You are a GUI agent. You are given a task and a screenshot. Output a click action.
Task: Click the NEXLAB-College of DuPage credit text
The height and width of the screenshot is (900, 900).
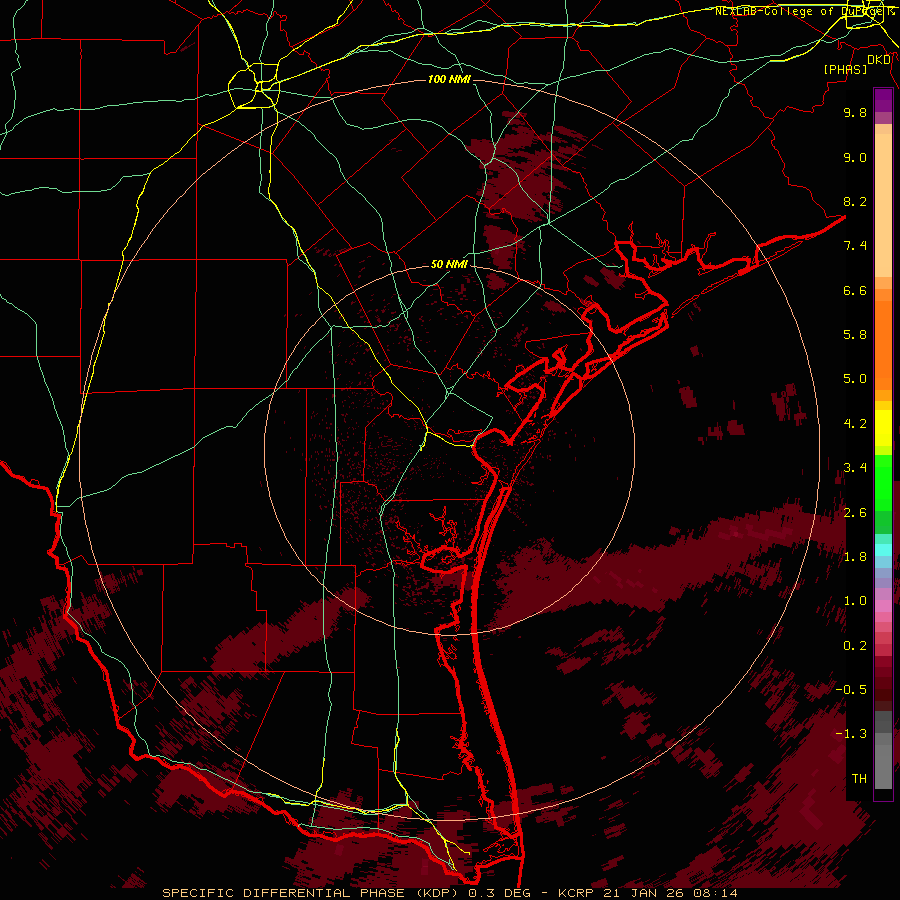coord(800,11)
